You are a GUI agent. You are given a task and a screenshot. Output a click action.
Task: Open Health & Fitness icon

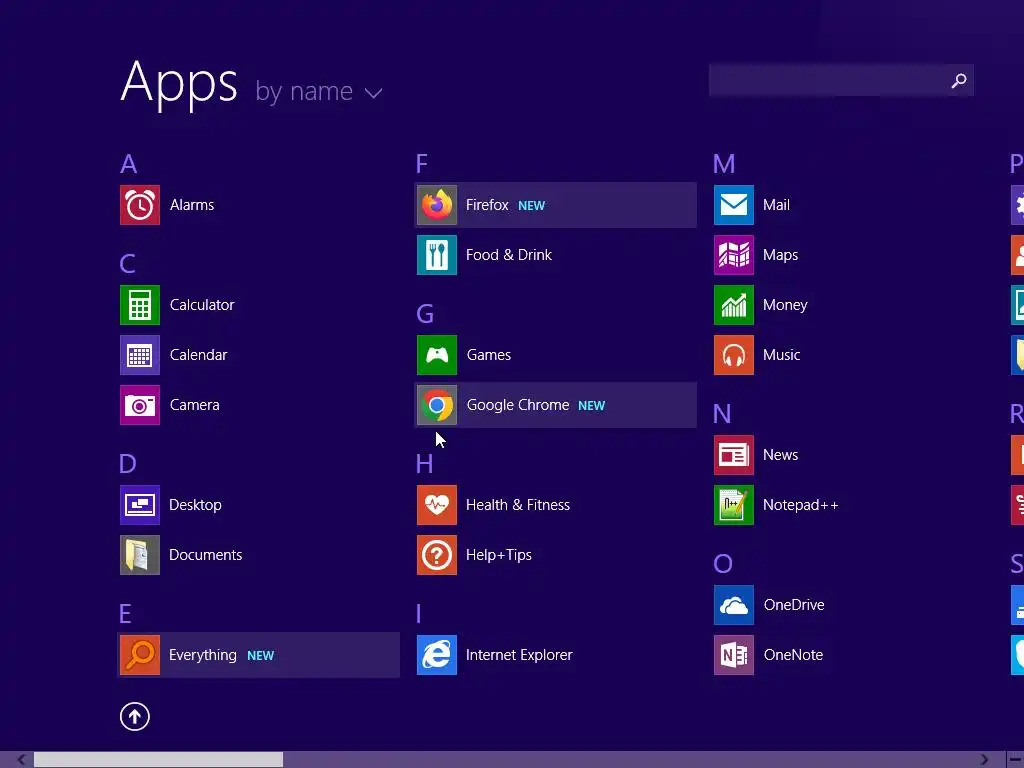point(437,505)
